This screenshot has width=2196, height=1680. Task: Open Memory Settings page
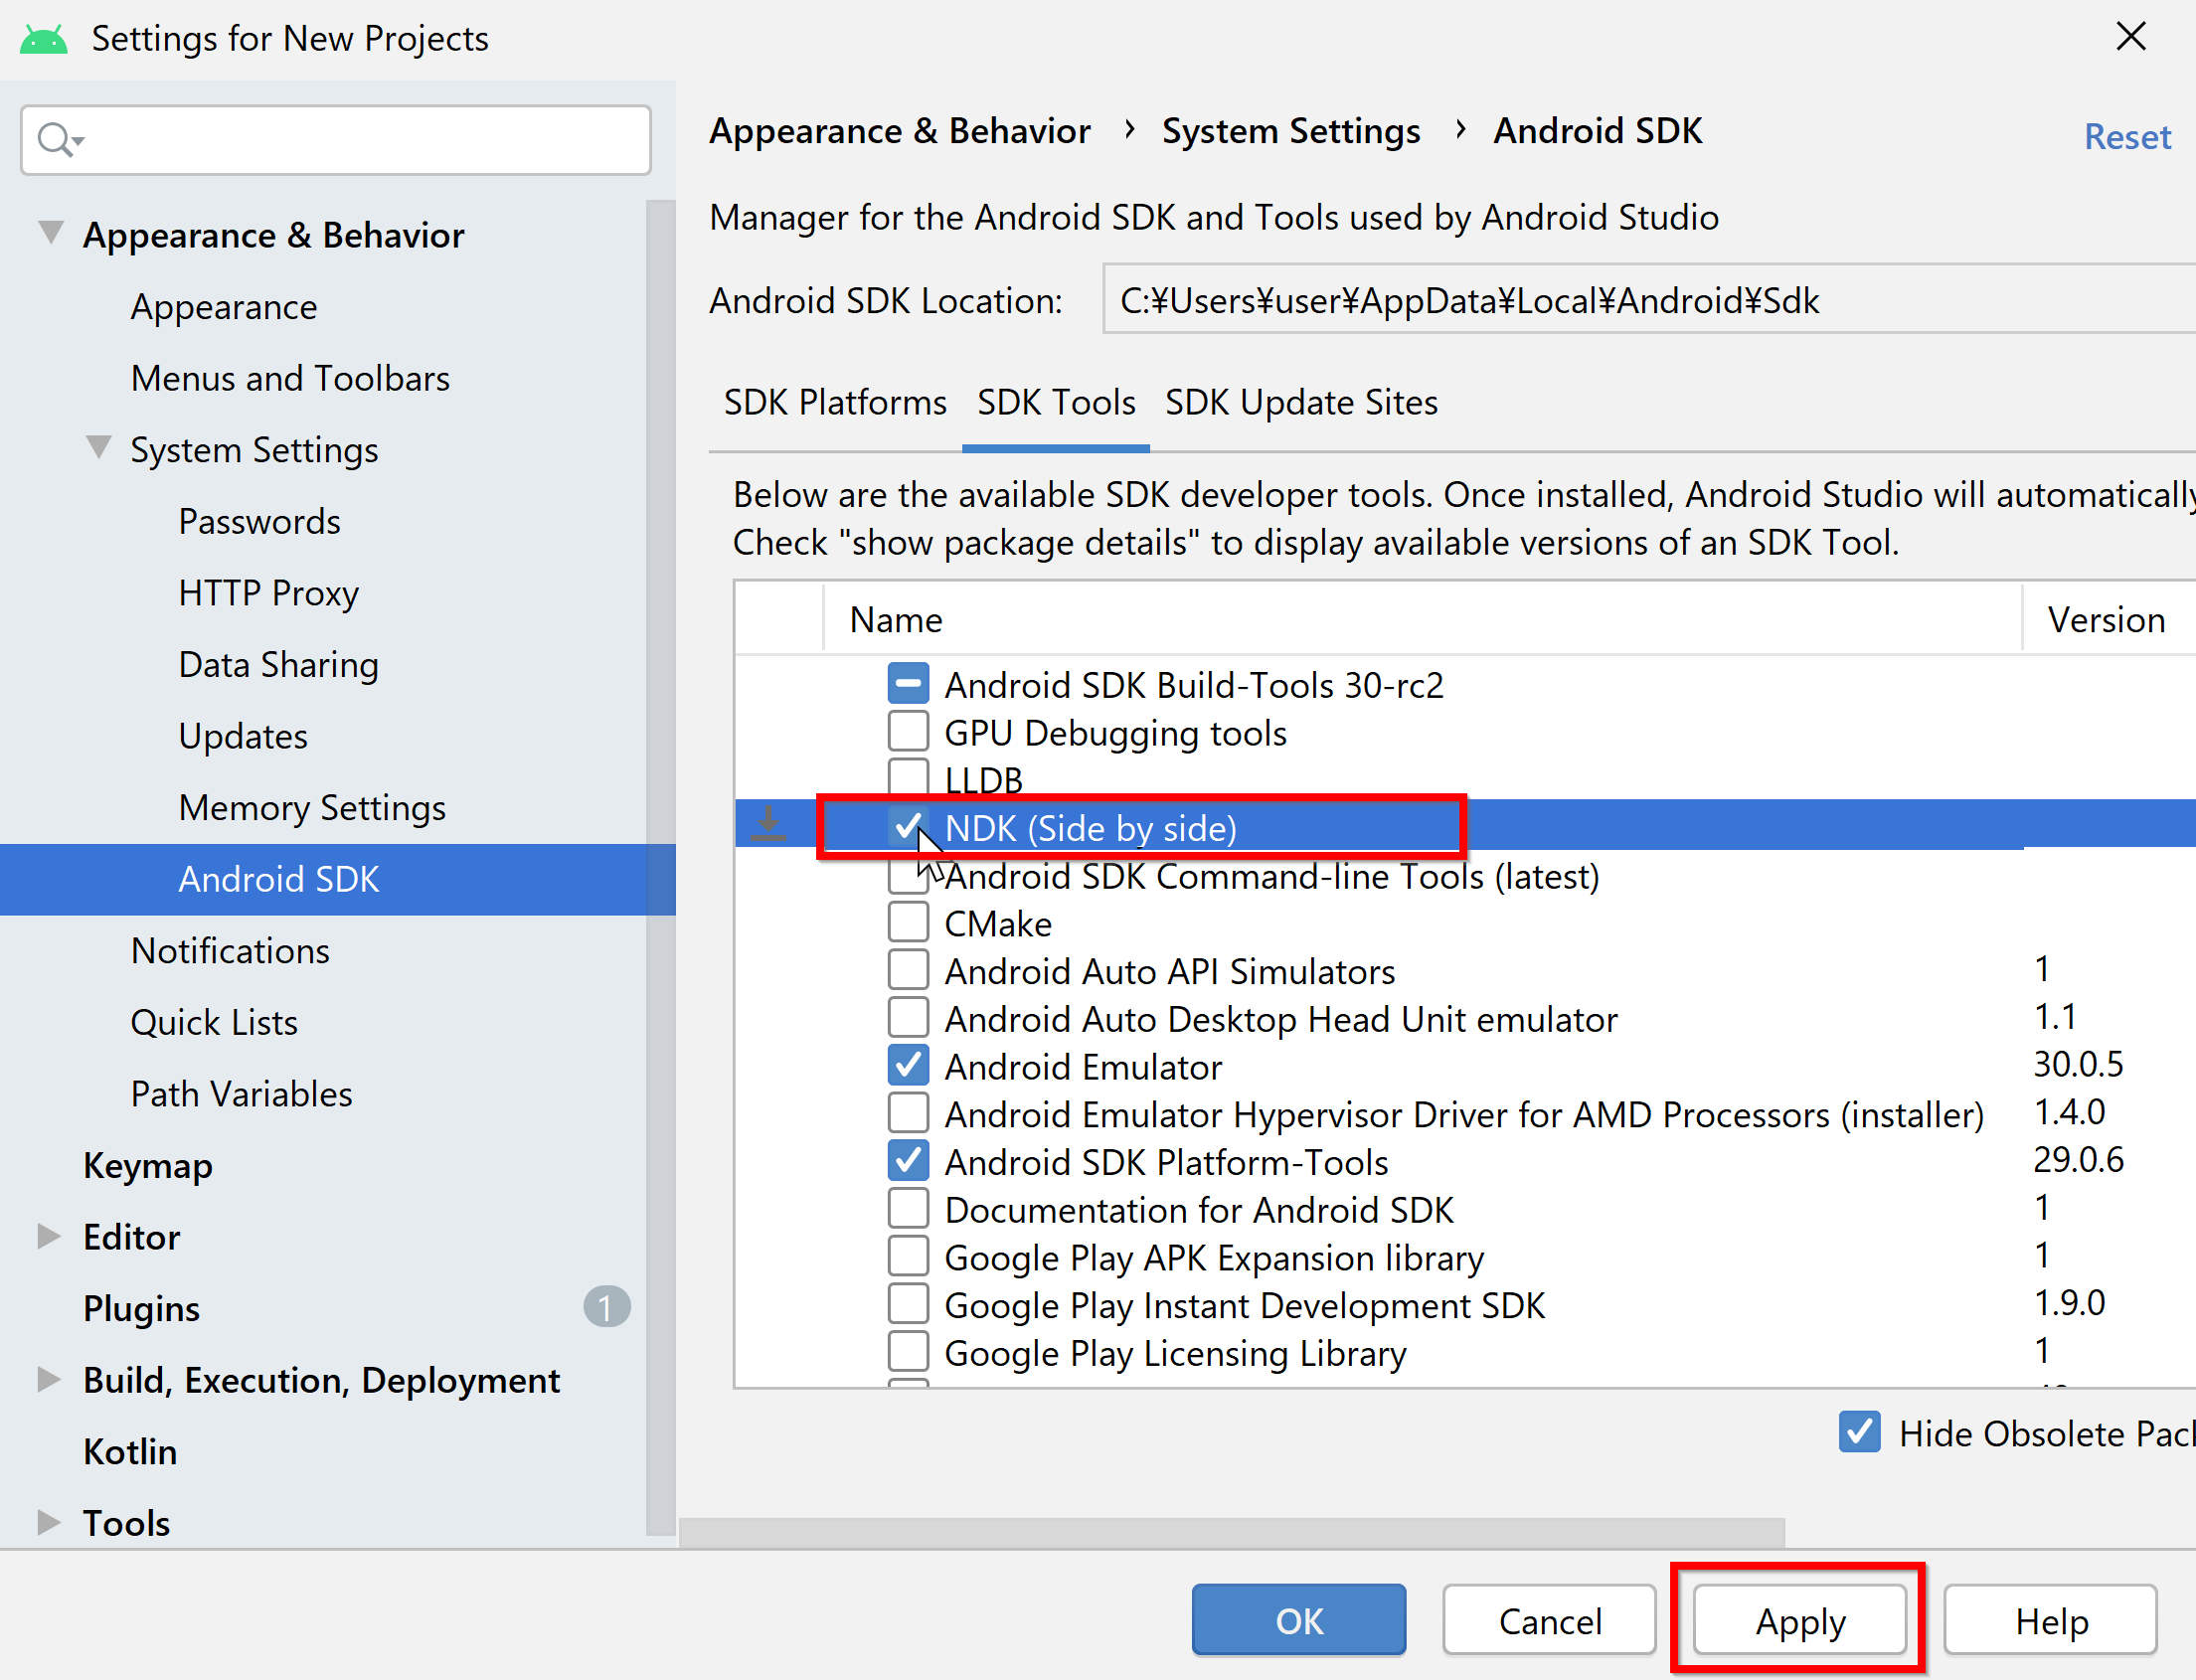(x=312, y=807)
